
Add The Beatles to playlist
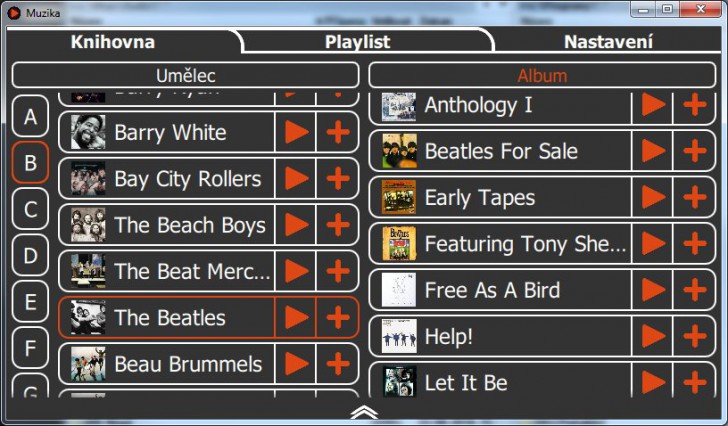pyautogui.click(x=338, y=318)
